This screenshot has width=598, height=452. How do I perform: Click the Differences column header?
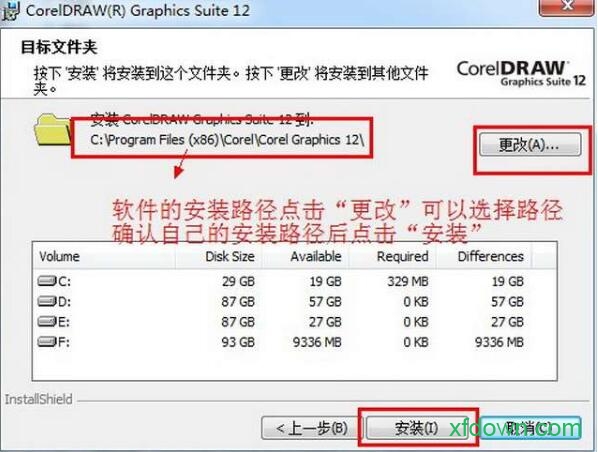tap(484, 256)
